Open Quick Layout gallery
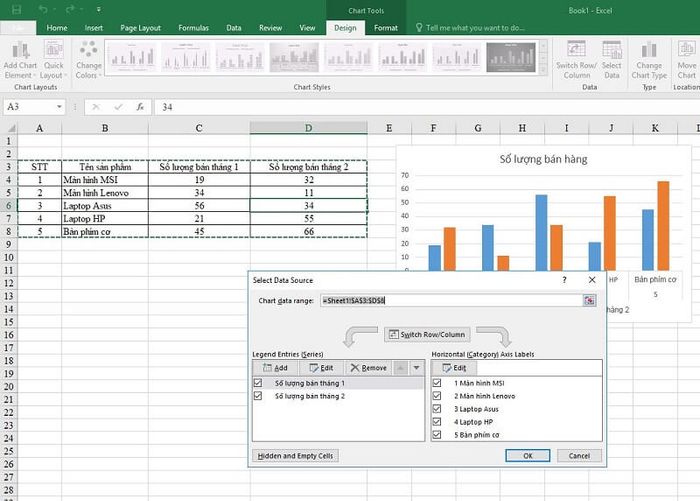The image size is (700, 501). click(54, 60)
